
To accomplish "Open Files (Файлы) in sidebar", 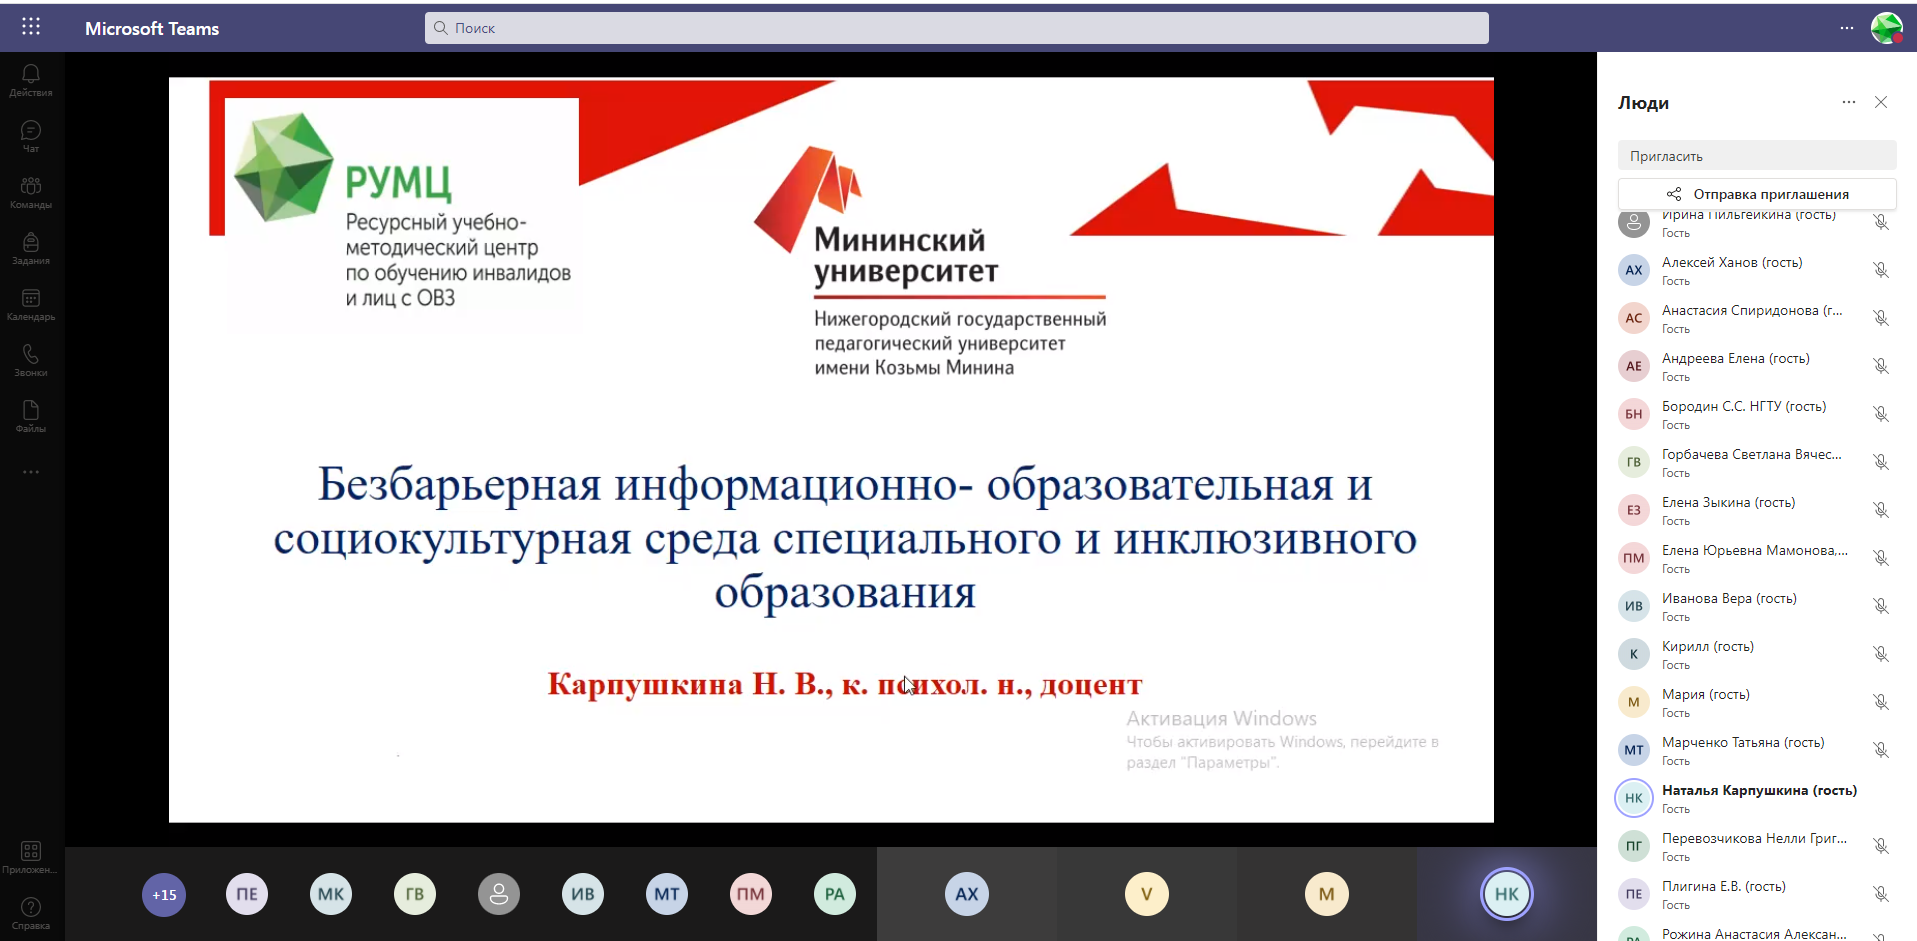I will click(x=31, y=415).
